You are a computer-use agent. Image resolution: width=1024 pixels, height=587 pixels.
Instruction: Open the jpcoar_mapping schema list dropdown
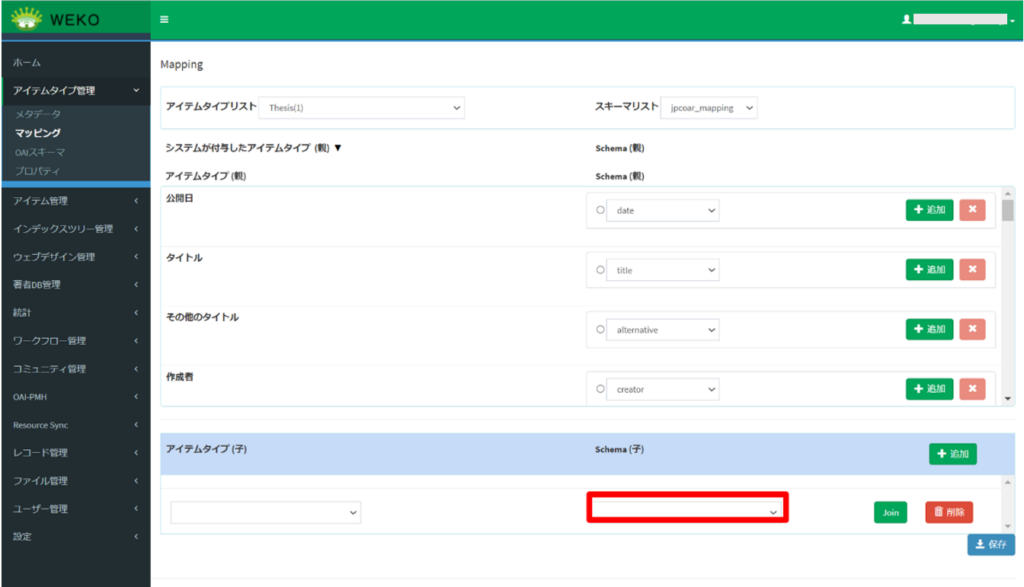709,108
